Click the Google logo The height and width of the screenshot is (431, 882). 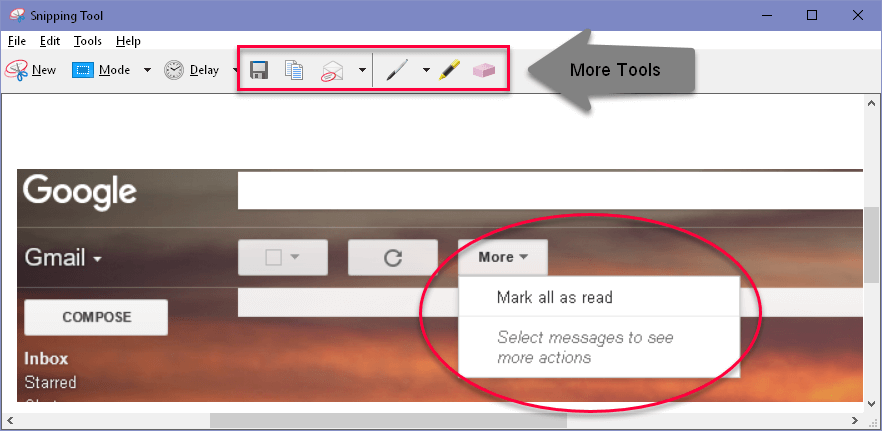point(80,191)
